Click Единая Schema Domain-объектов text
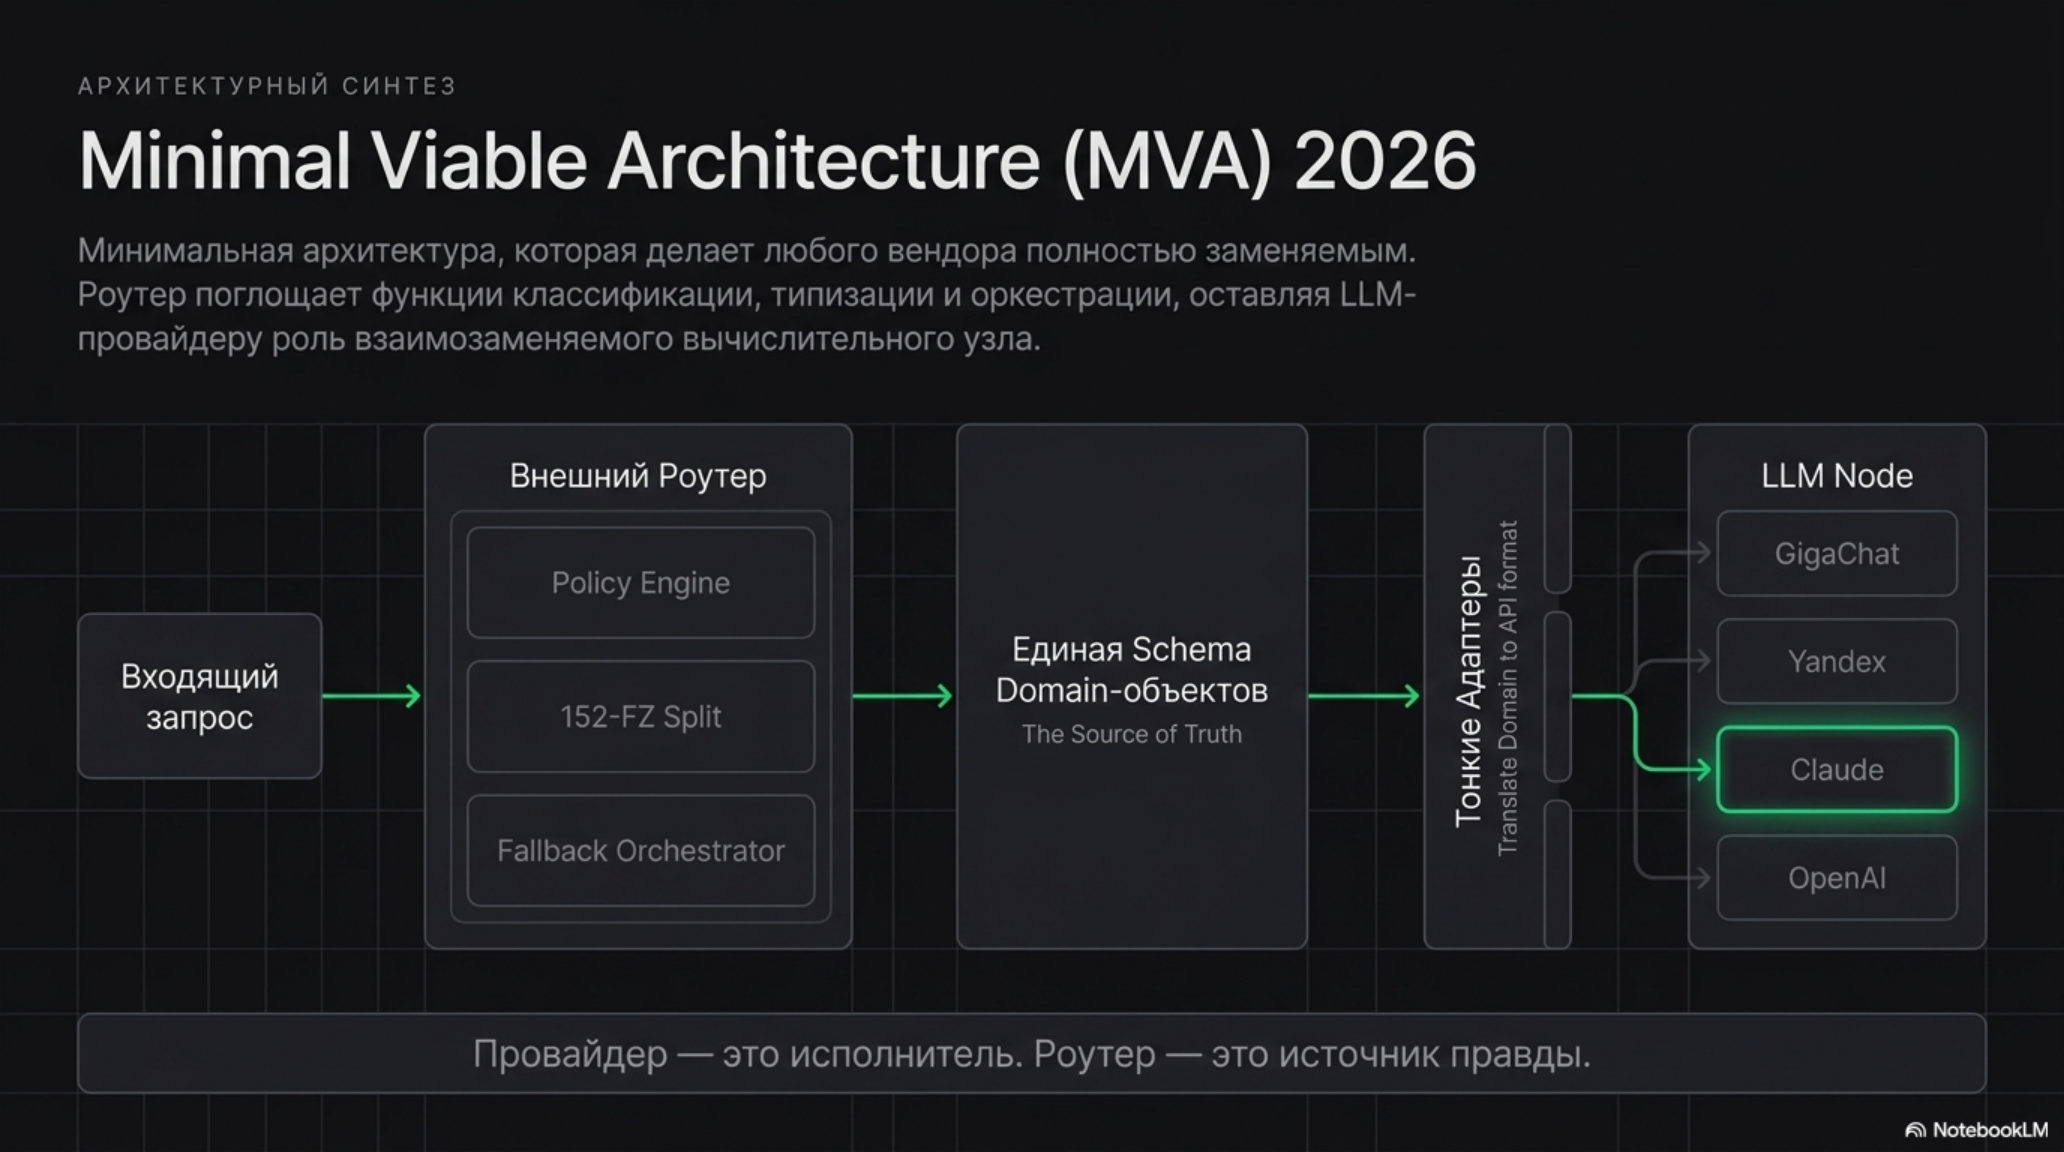Viewport: 2064px width, 1152px height. click(x=1132, y=670)
